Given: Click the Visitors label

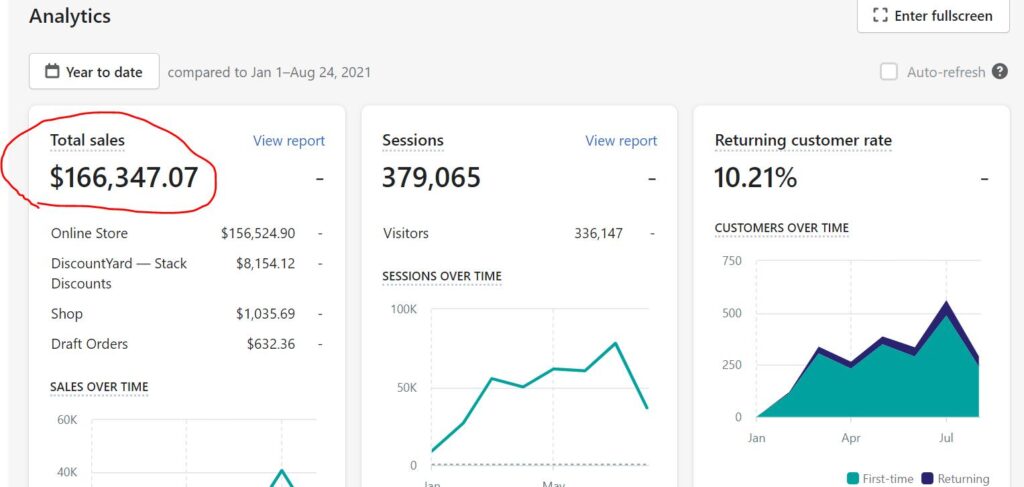Looking at the screenshot, I should point(406,234).
